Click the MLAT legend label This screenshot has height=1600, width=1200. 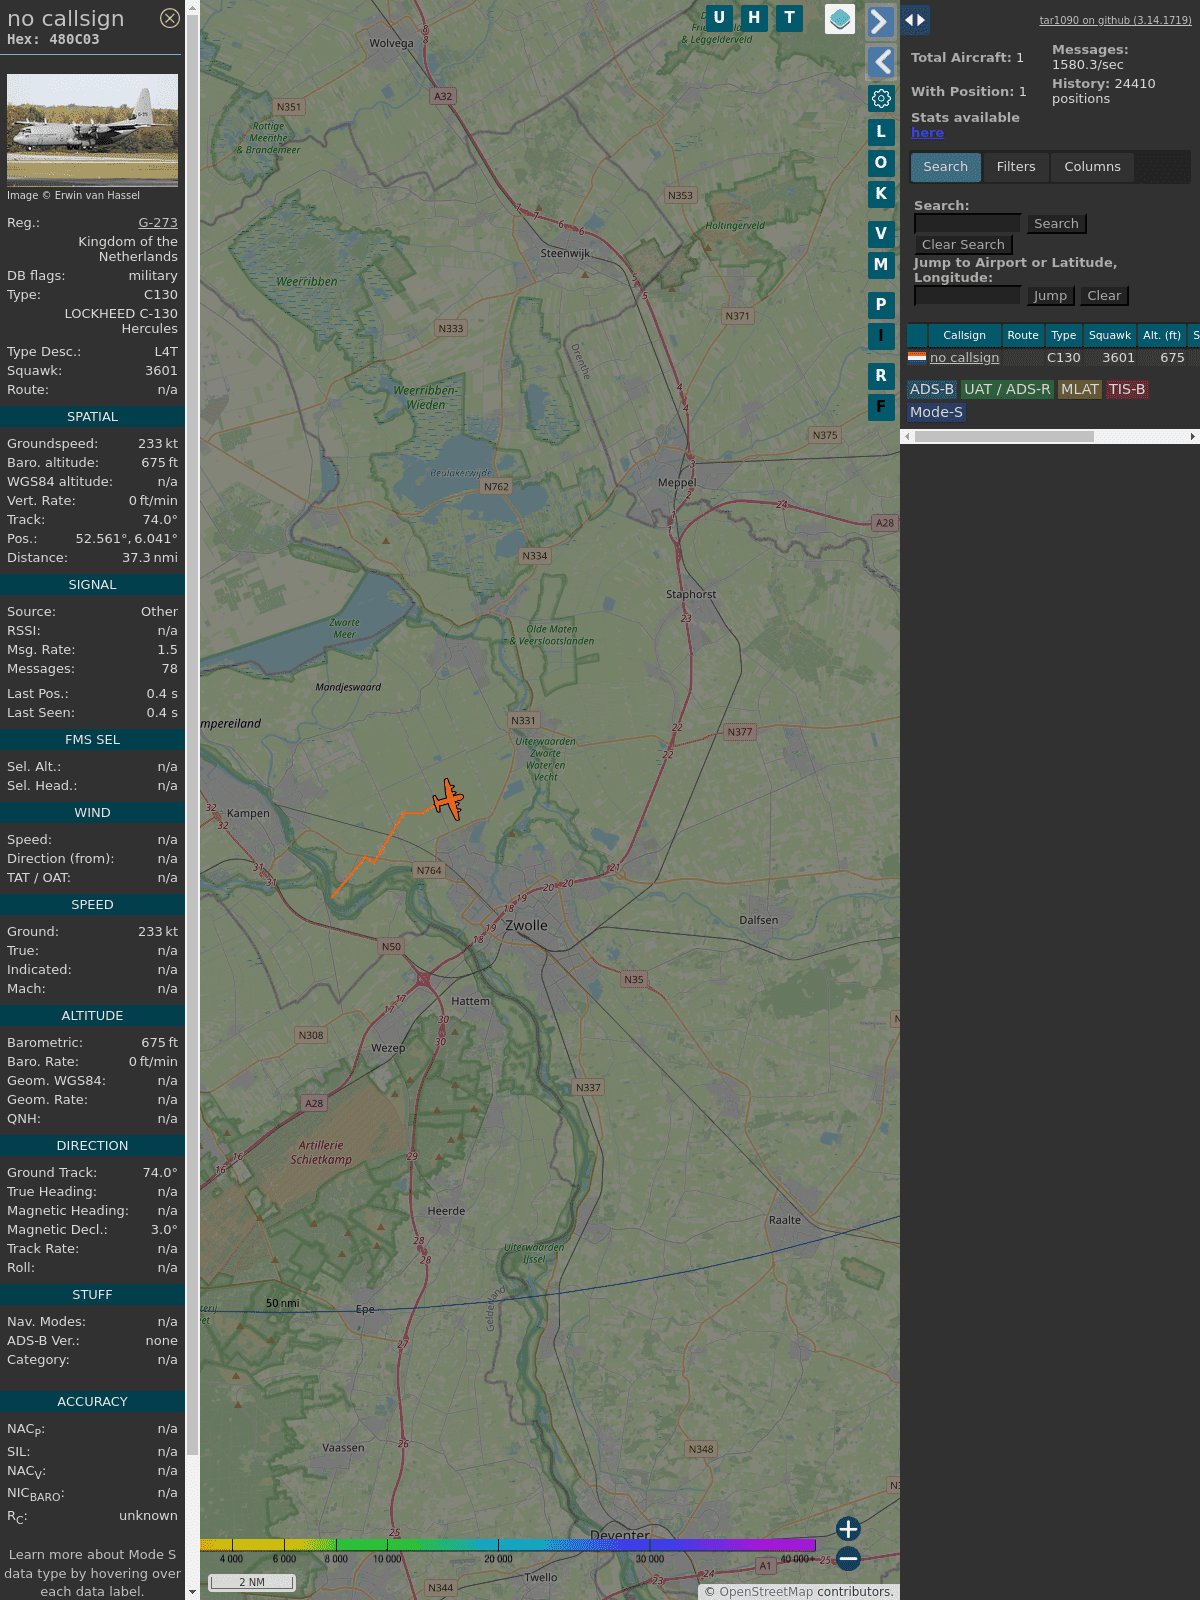pyautogui.click(x=1080, y=390)
